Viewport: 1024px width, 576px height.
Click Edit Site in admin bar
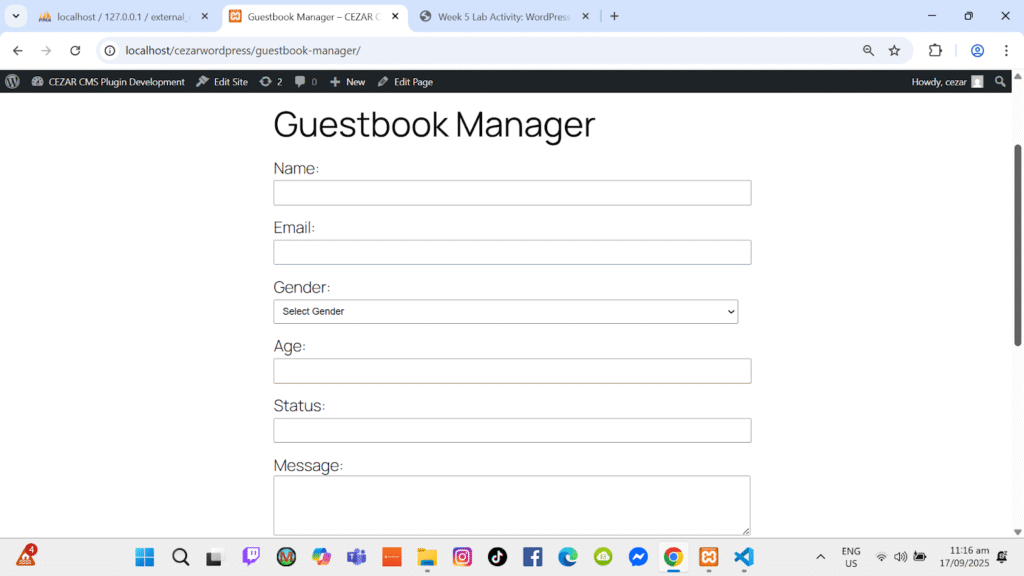(x=222, y=82)
